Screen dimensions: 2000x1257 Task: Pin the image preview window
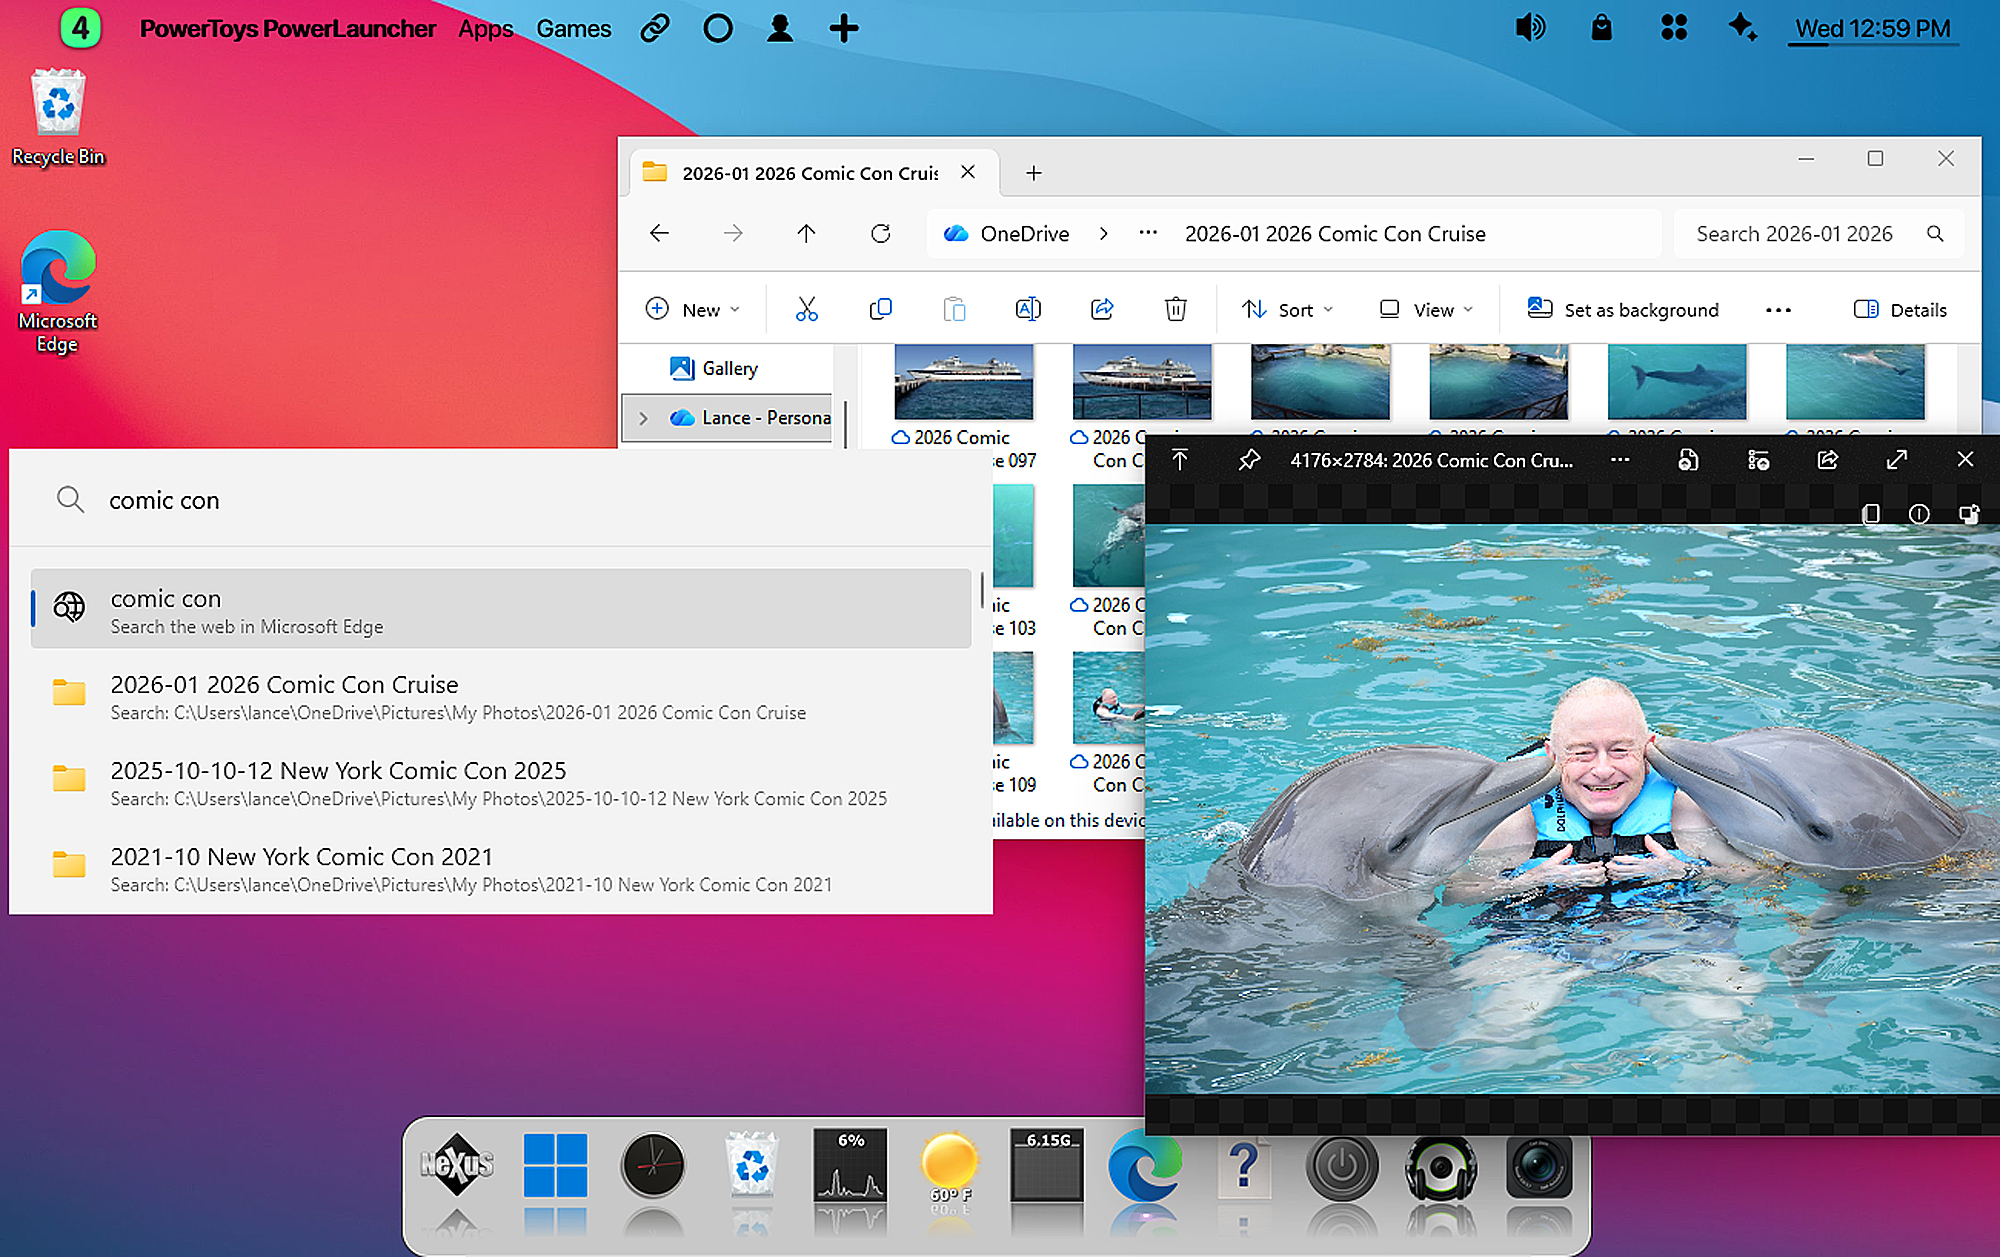point(1249,460)
